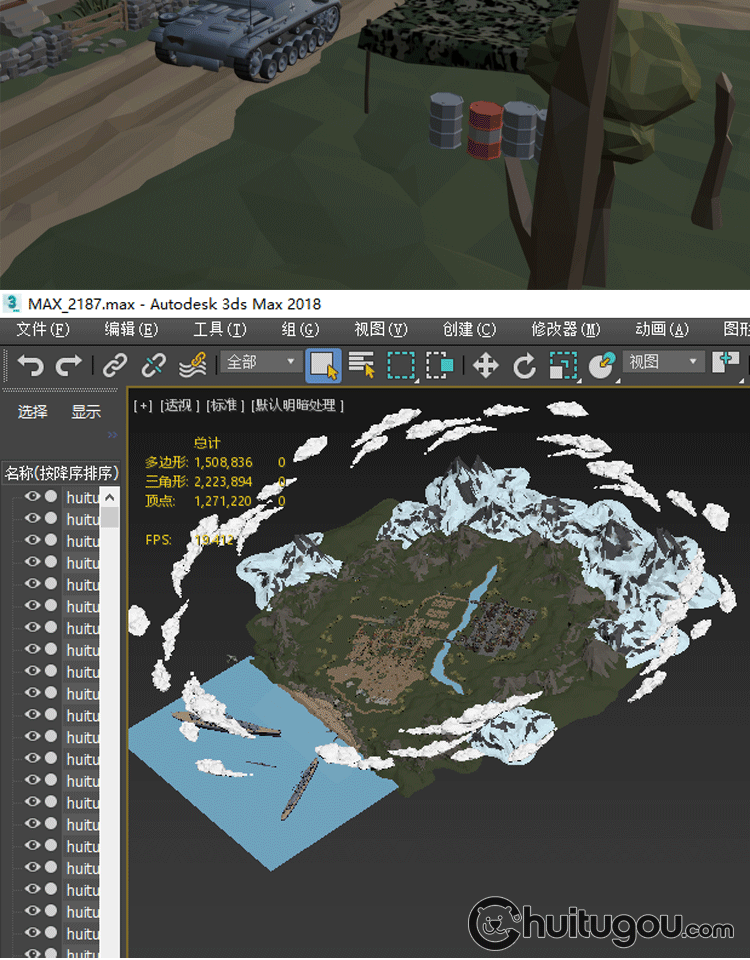
Task: Click the 名称(按降序排序) column header
Action: (61, 473)
